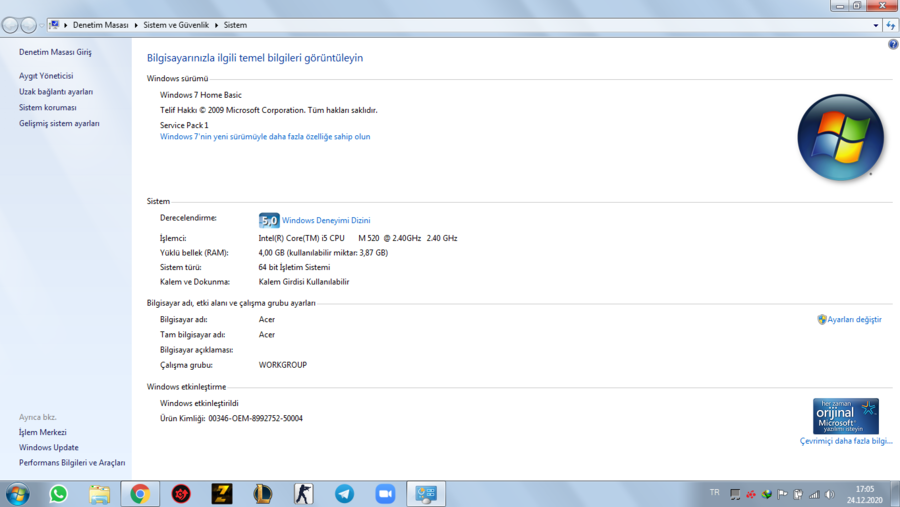Open the red-and-black round taskbar app
This screenshot has width=900, height=507.
(181, 494)
